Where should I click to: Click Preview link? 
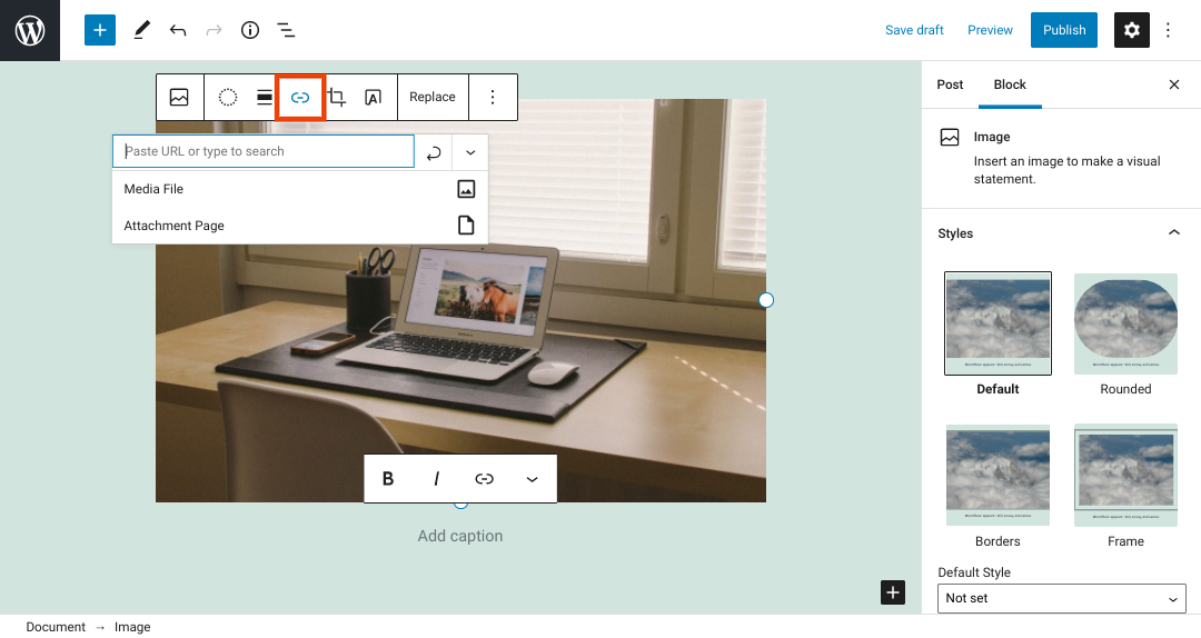point(990,30)
